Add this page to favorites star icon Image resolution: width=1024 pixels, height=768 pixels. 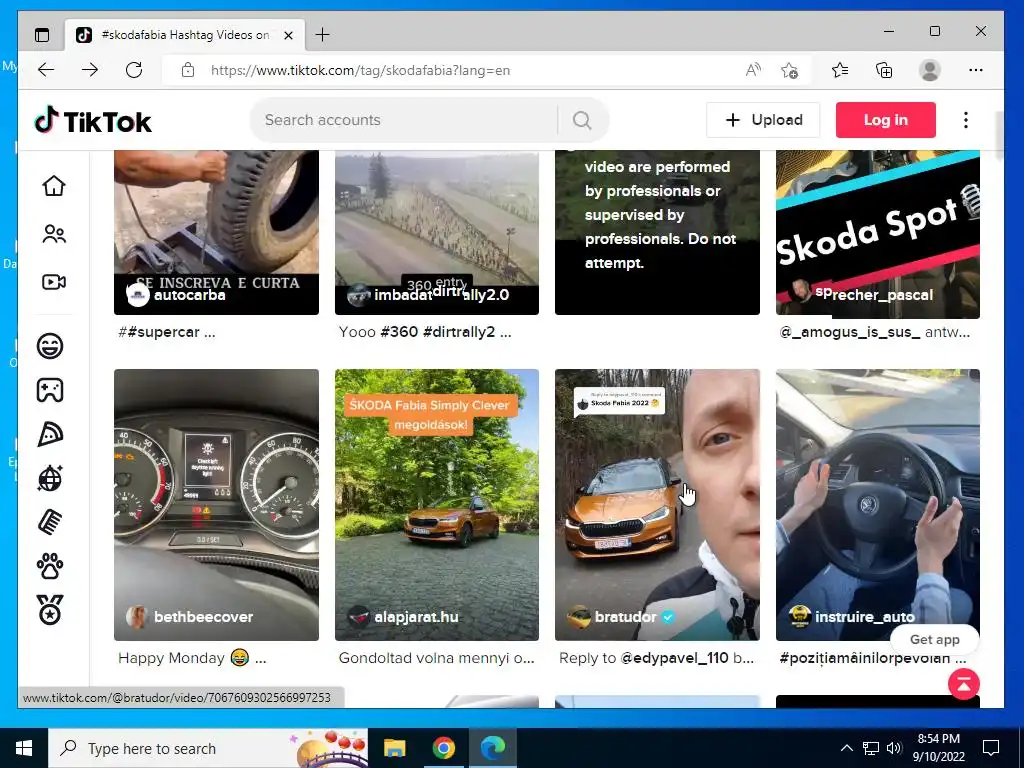click(x=790, y=70)
